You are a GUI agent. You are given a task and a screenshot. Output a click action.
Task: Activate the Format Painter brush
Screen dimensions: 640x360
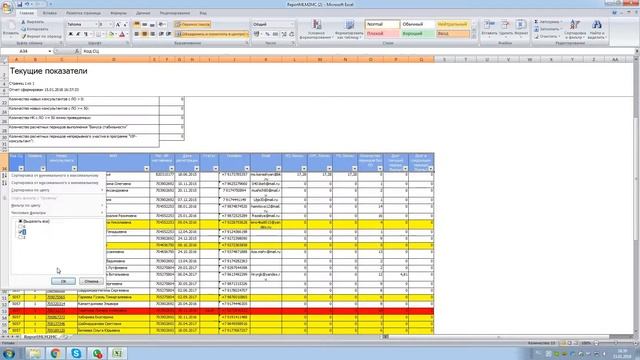[23, 36]
